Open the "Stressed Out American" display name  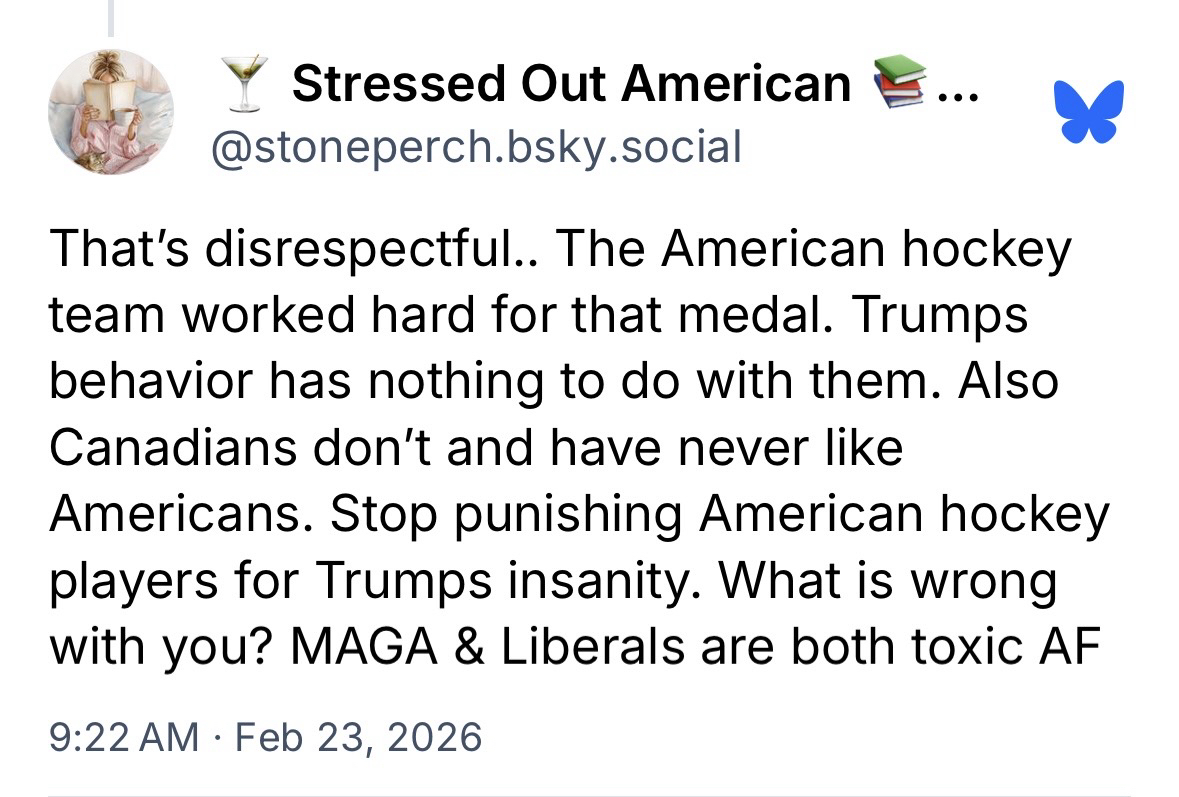(570, 83)
